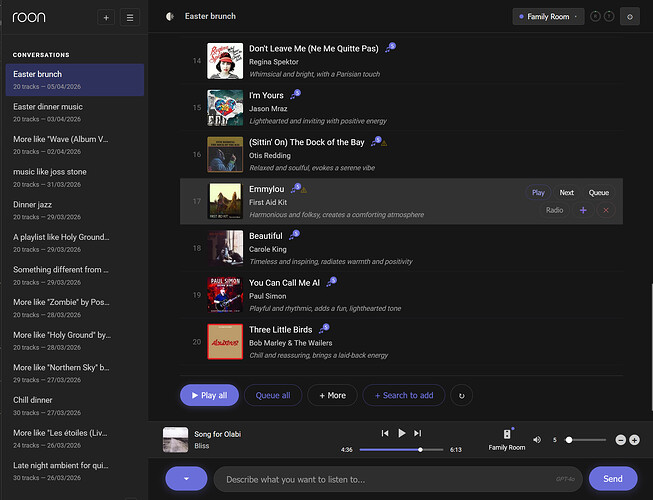Click the music note badge next to Don't Leave Me
This screenshot has height=500, width=653.
pos(390,47)
